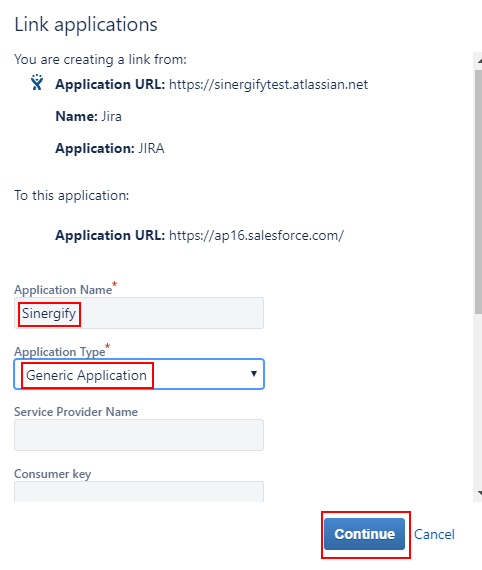Click the Continue button
Viewport: 482px width, 570px height.
pos(364,534)
